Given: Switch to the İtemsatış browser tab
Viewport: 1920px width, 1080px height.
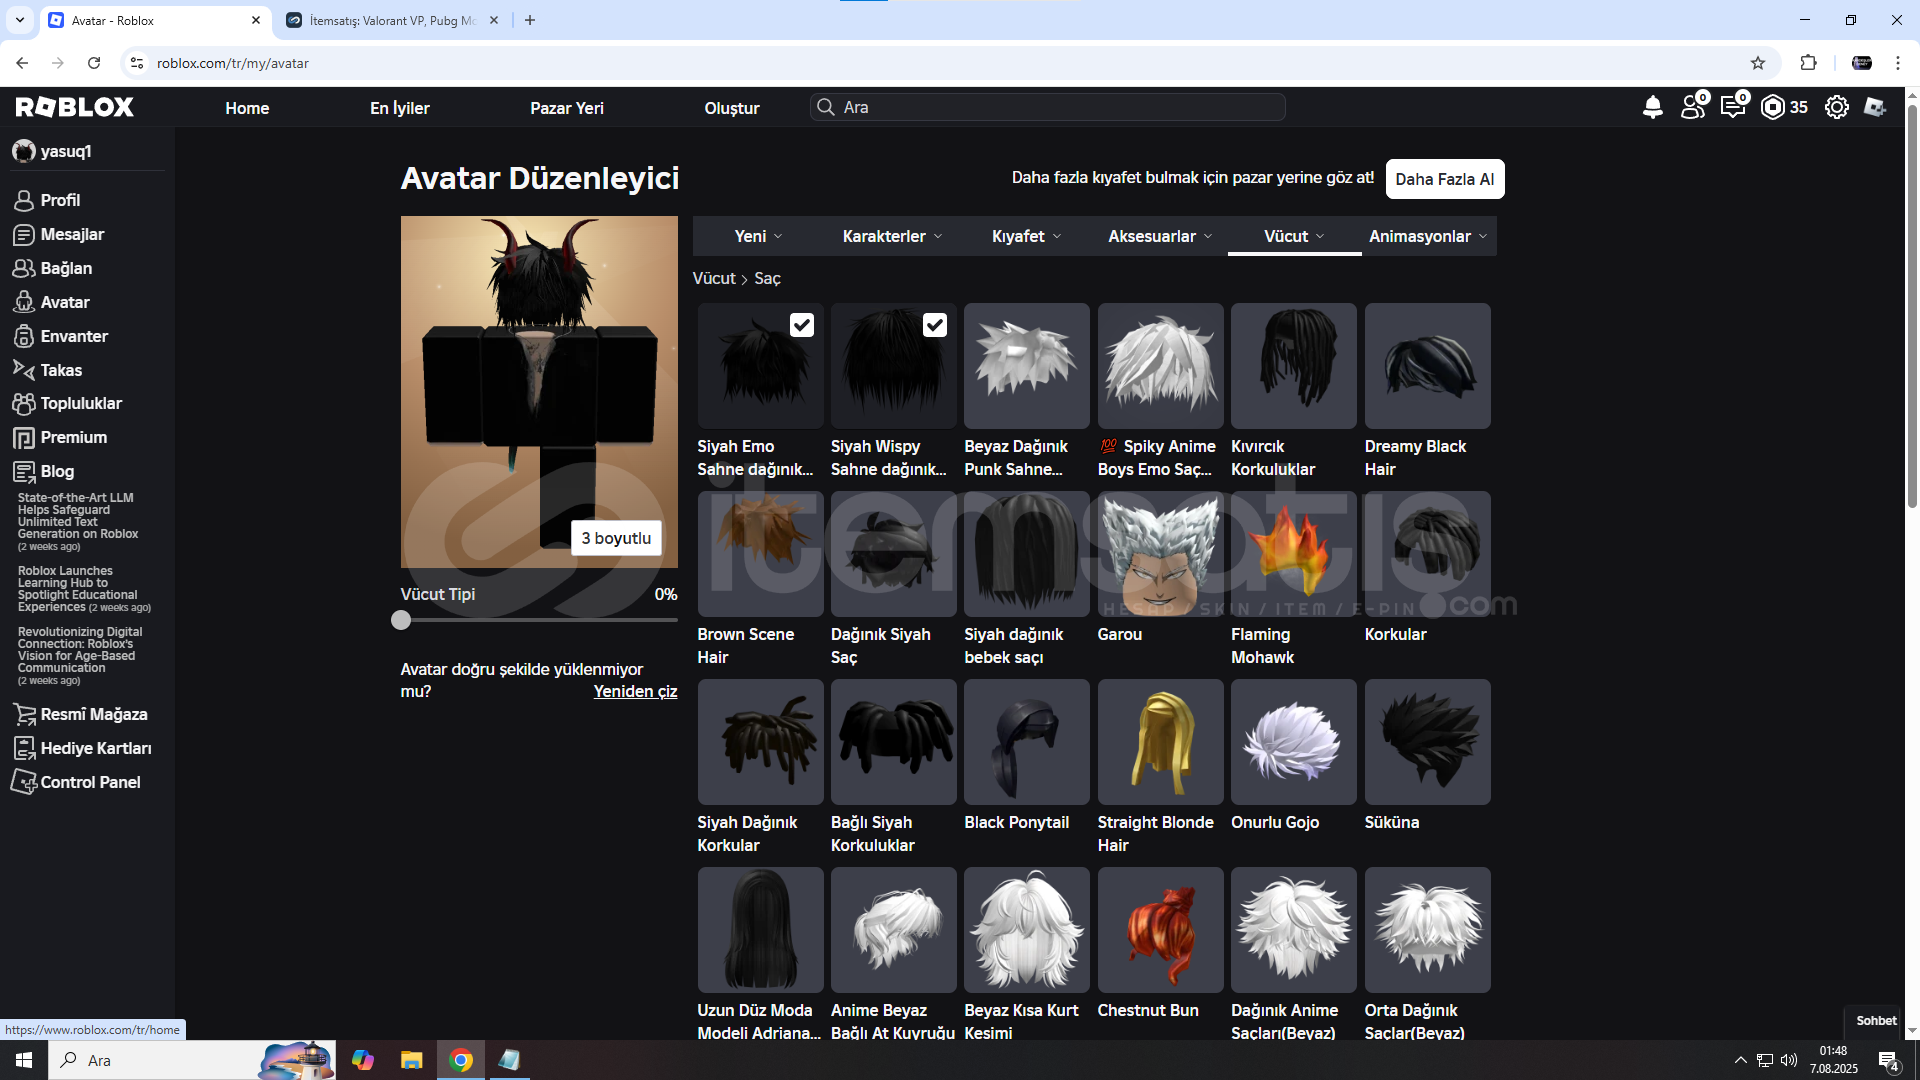Looking at the screenshot, I should point(390,20).
